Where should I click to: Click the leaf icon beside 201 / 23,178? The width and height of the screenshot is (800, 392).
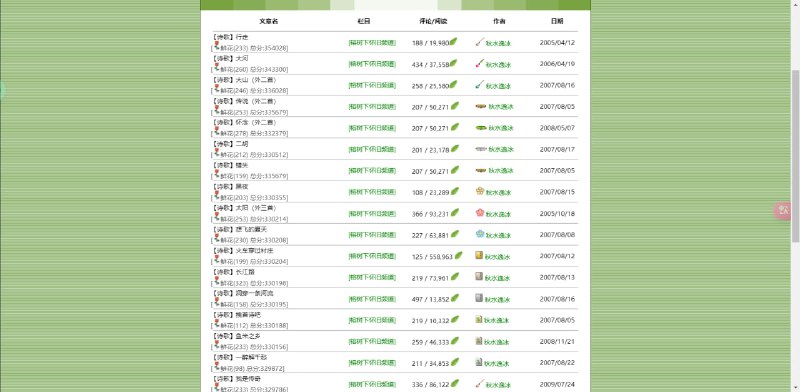tap(455, 149)
